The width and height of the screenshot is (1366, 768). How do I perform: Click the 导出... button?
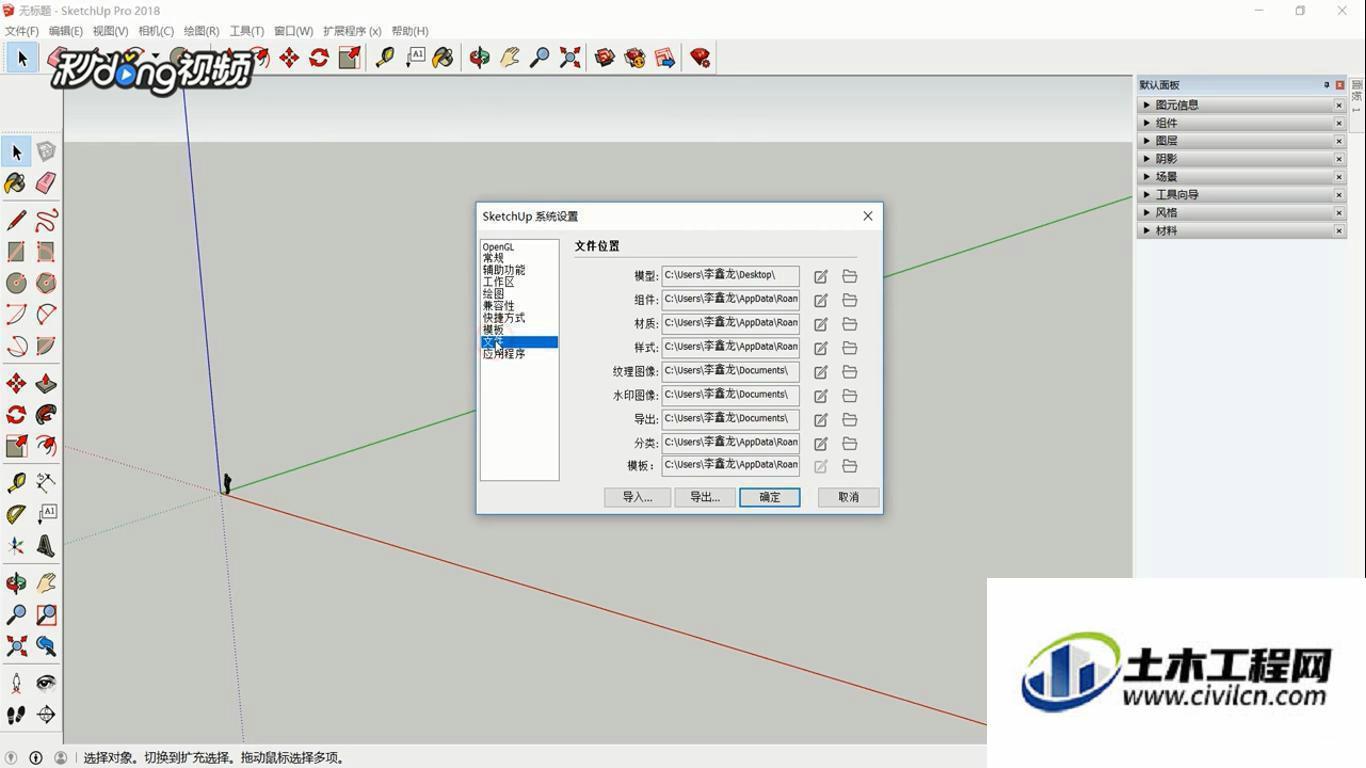(705, 497)
